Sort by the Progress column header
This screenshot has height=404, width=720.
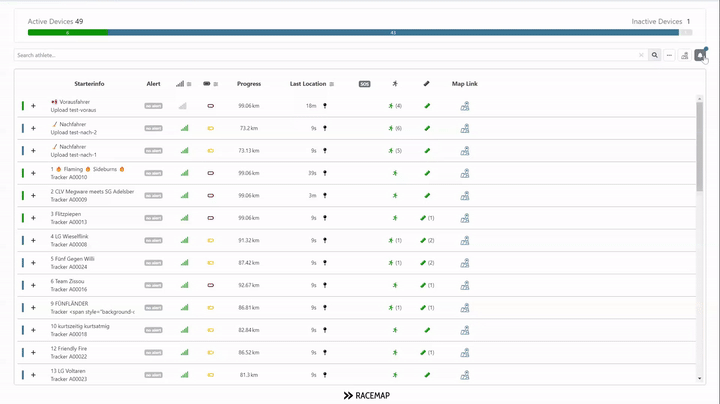(x=249, y=84)
